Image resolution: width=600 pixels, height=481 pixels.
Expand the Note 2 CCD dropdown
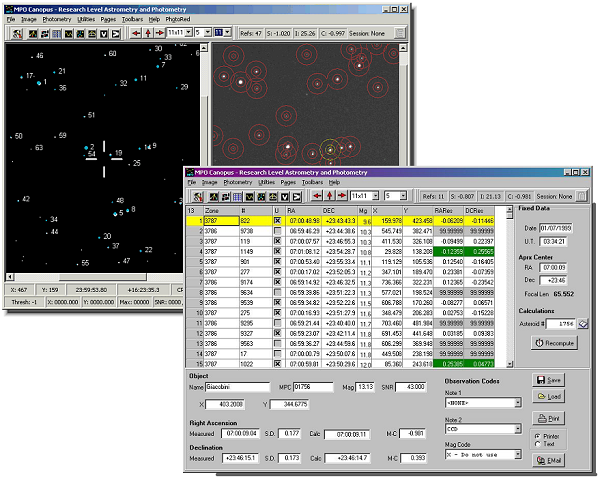point(518,429)
